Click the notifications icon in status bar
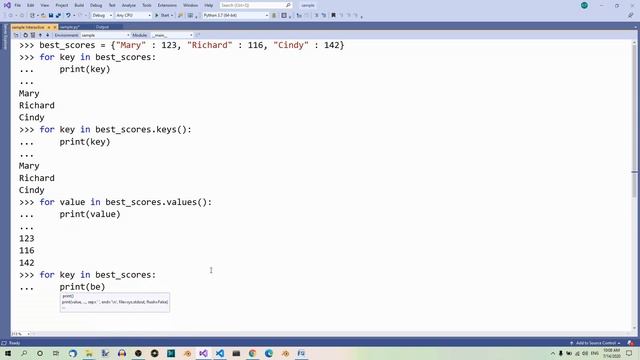 point(631,343)
